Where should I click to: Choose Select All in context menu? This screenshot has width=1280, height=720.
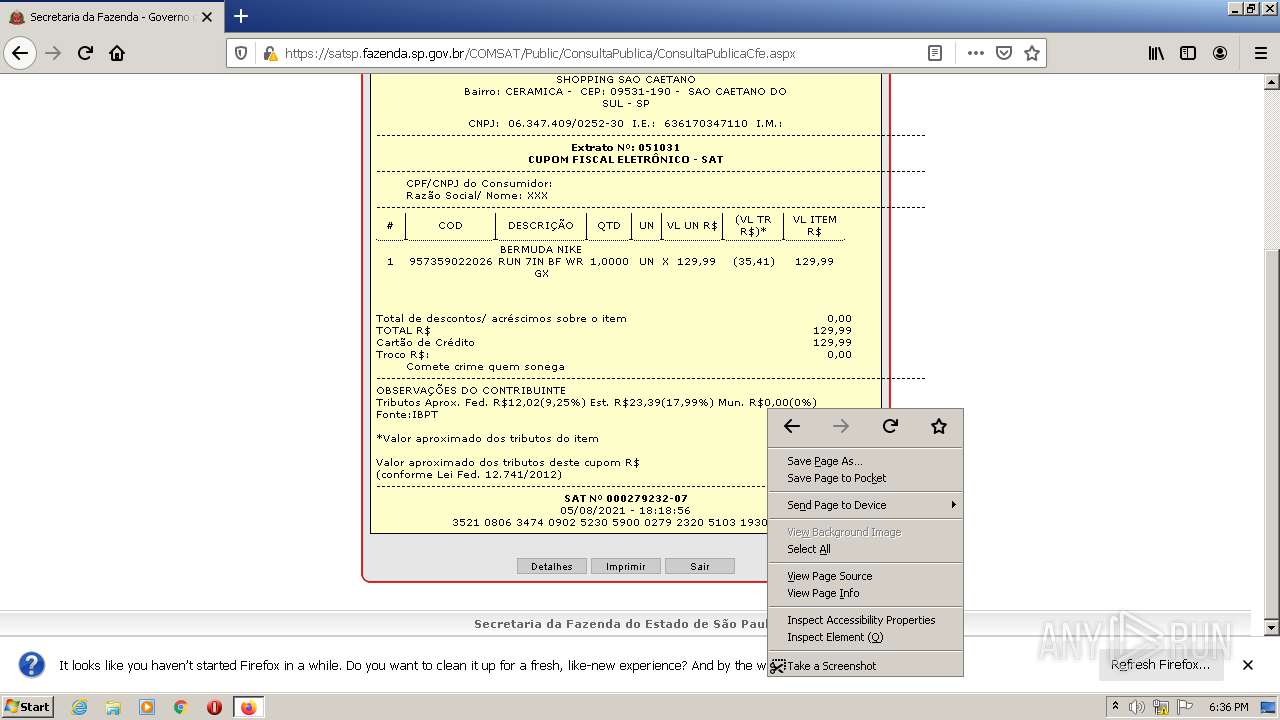[865, 549]
